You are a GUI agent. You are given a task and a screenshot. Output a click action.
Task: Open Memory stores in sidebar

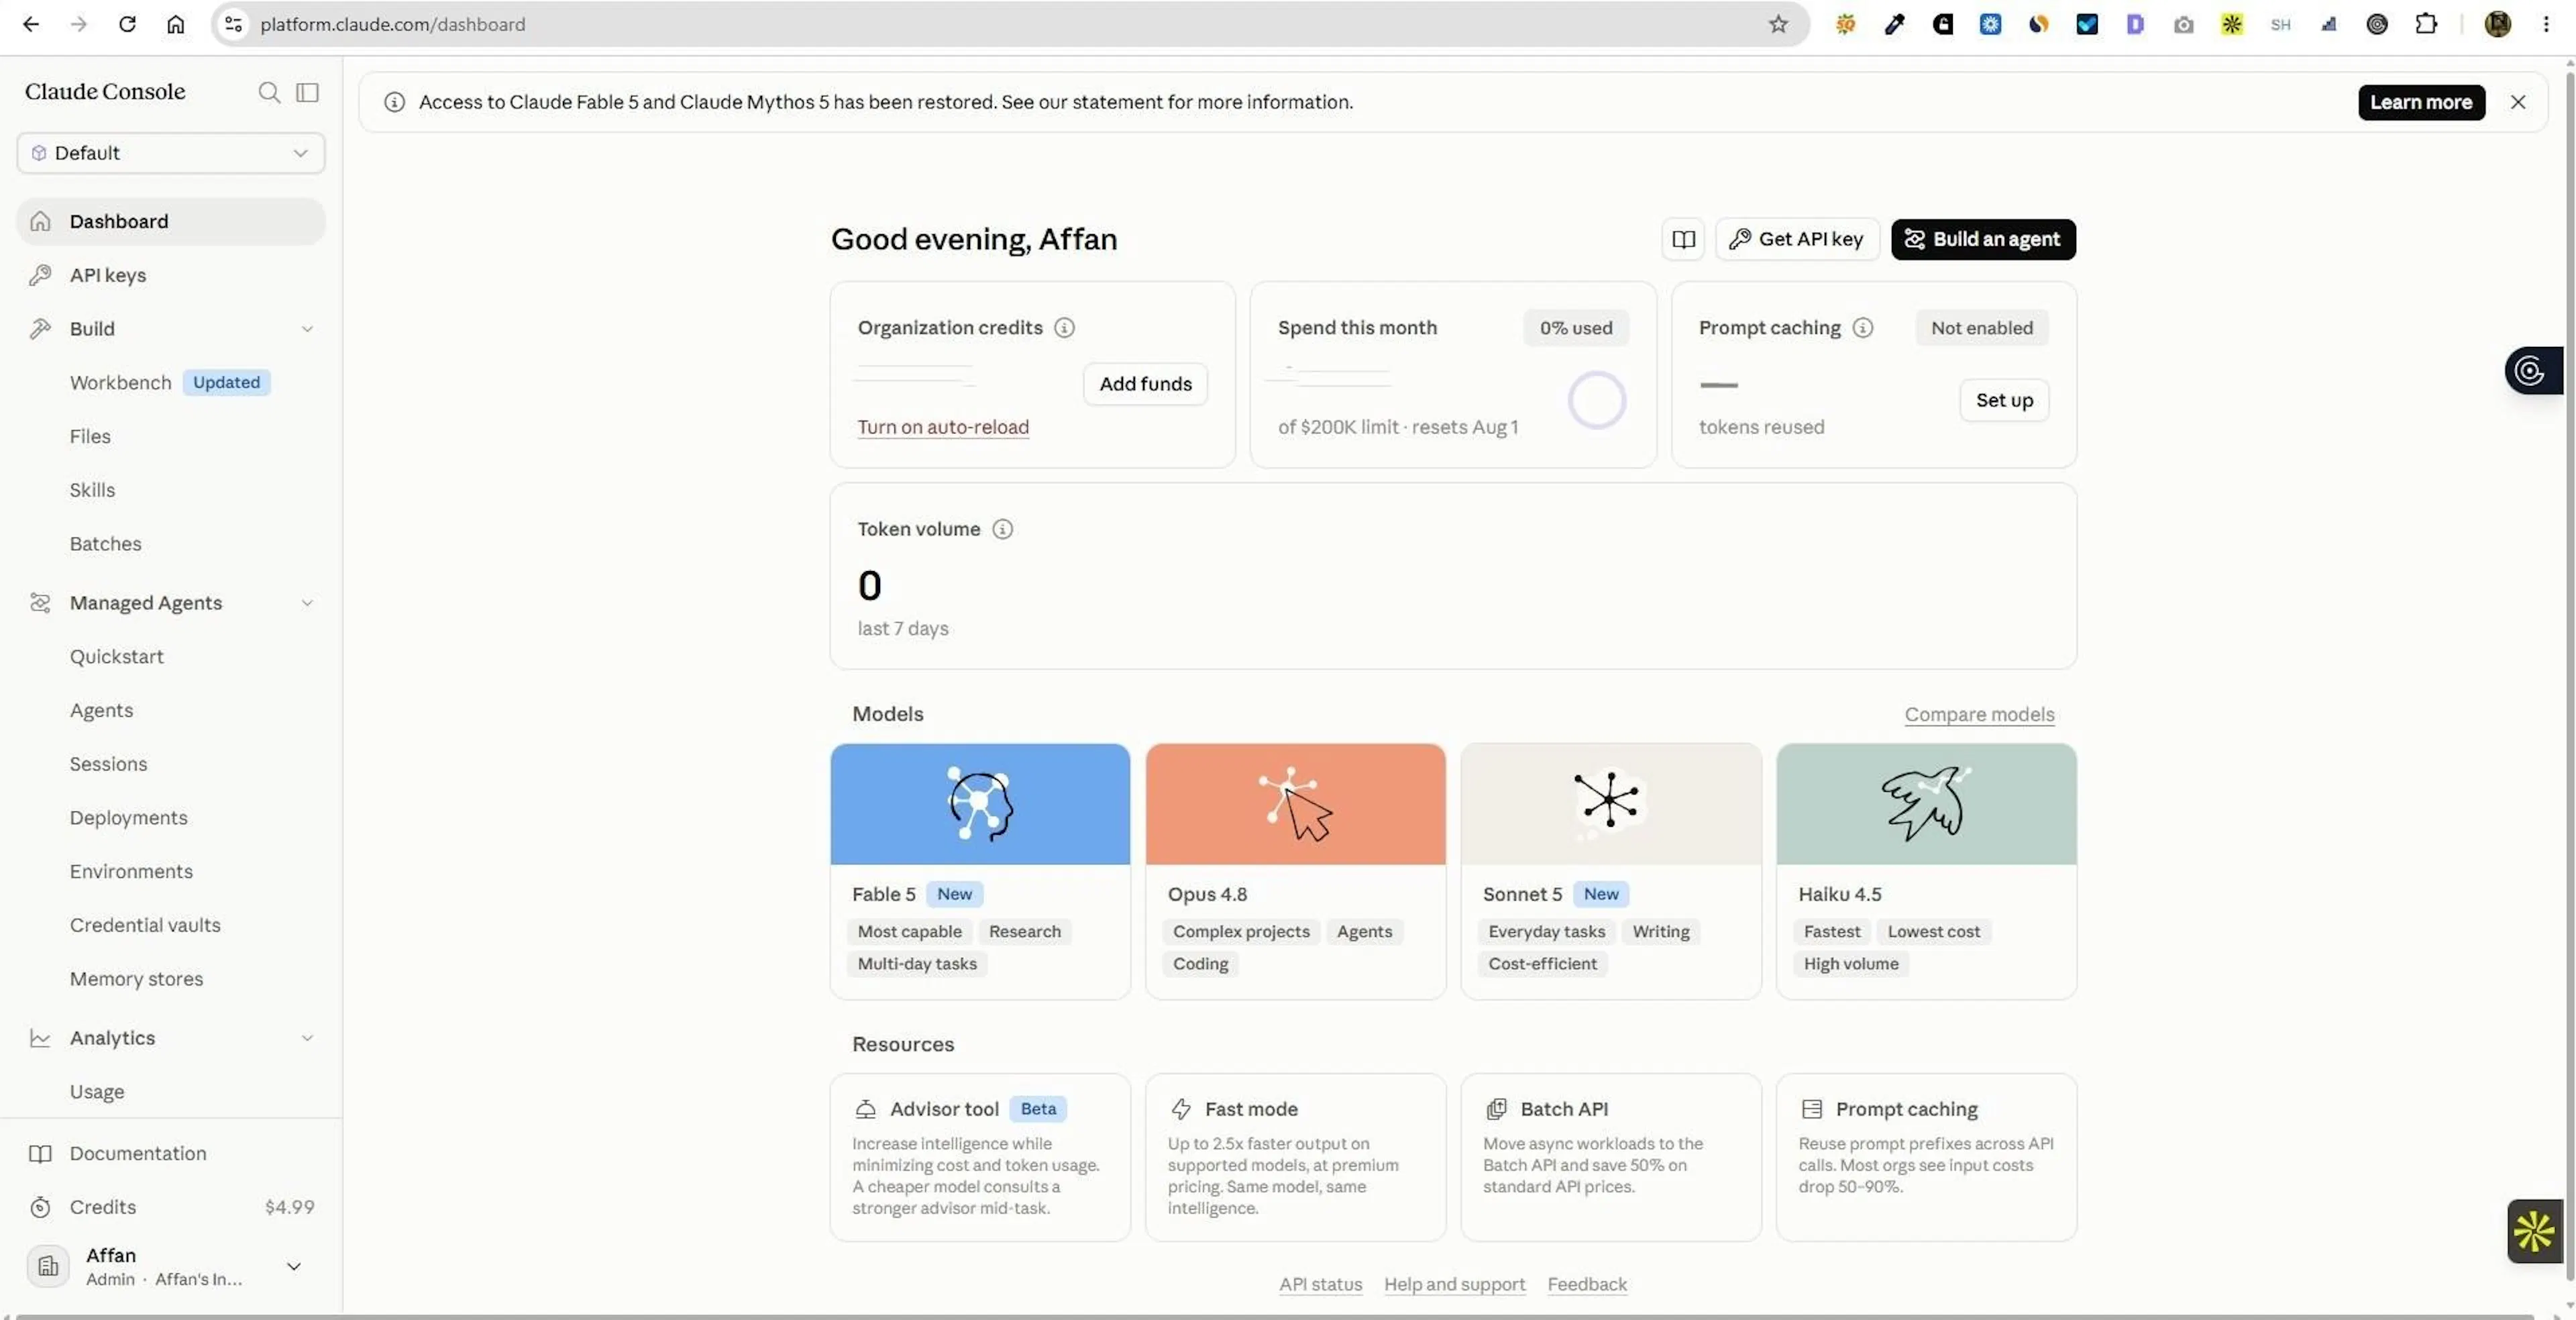point(171,979)
